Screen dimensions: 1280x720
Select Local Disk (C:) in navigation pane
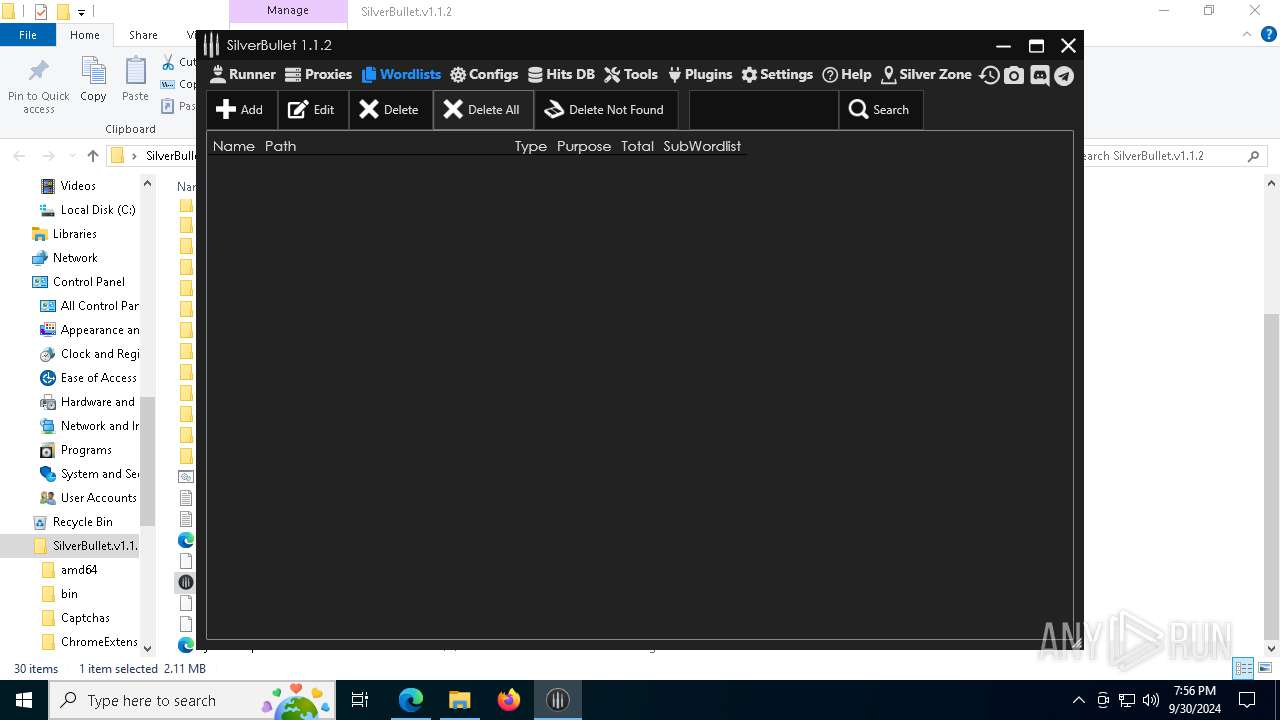(x=98, y=210)
